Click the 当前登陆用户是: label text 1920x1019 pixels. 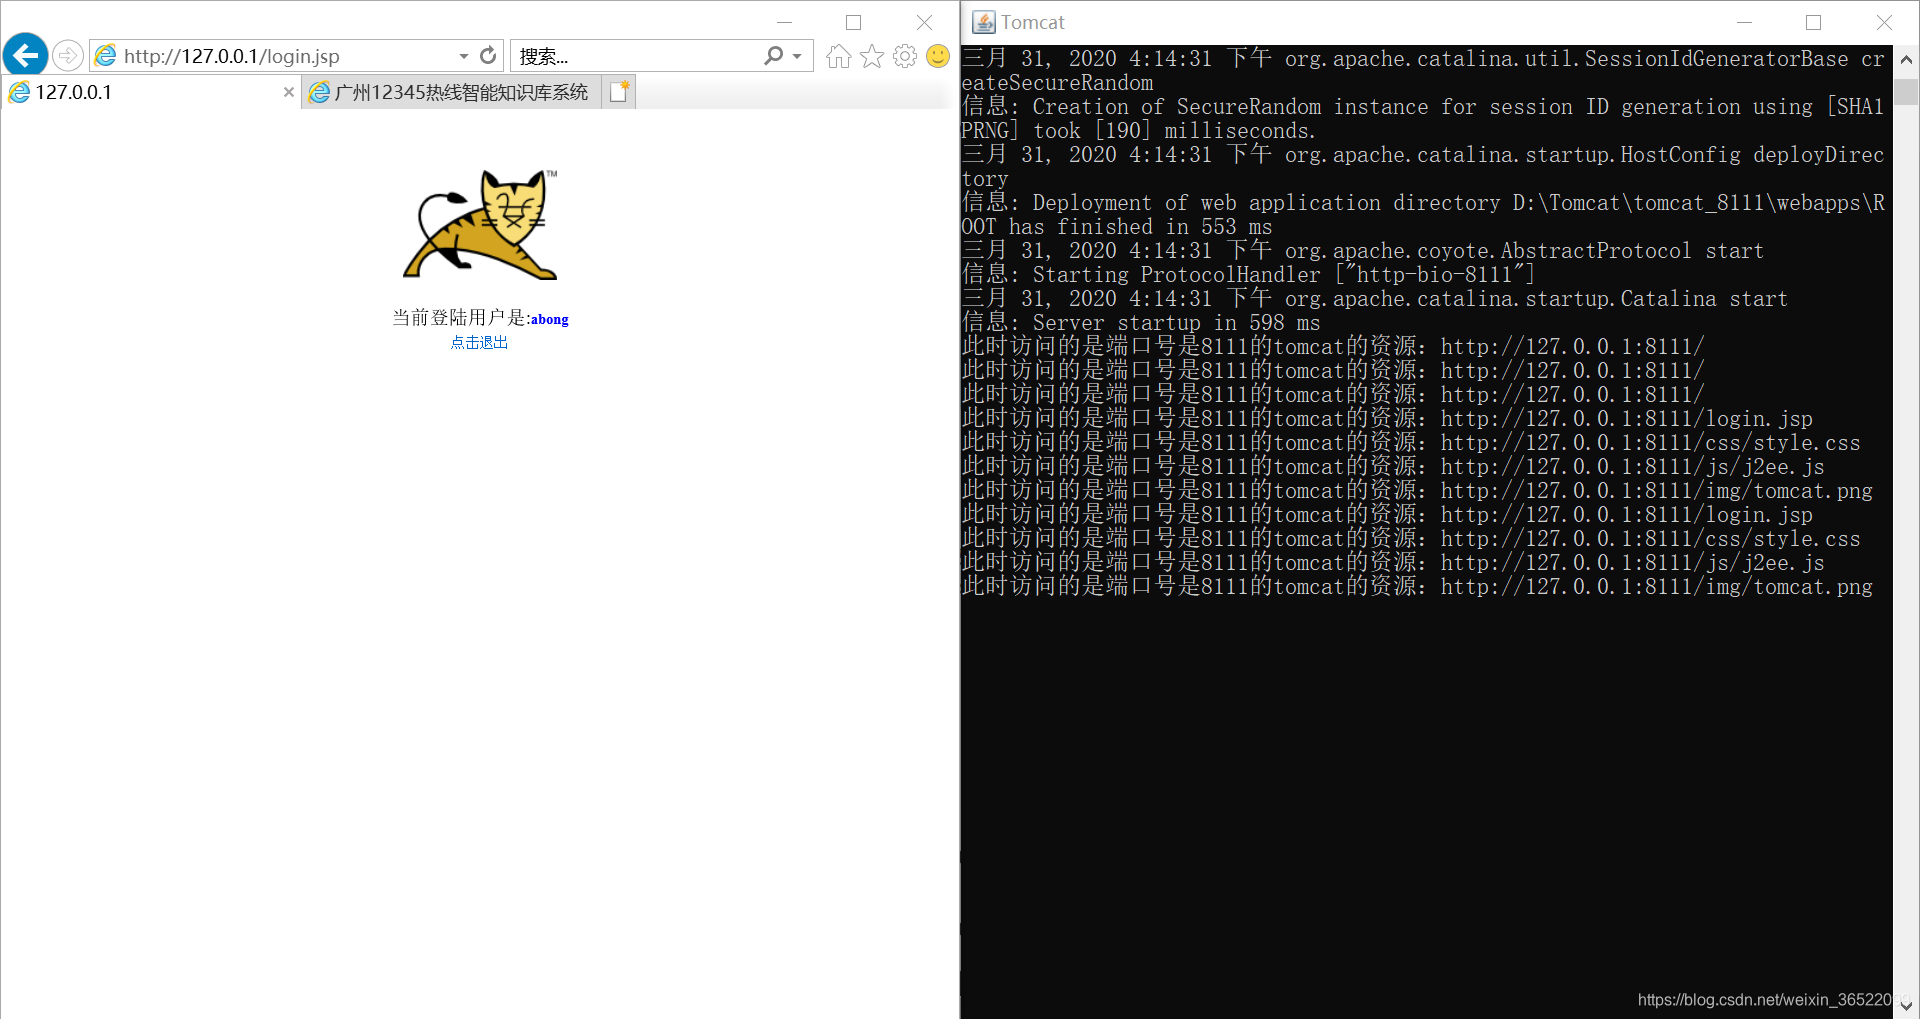point(461,318)
